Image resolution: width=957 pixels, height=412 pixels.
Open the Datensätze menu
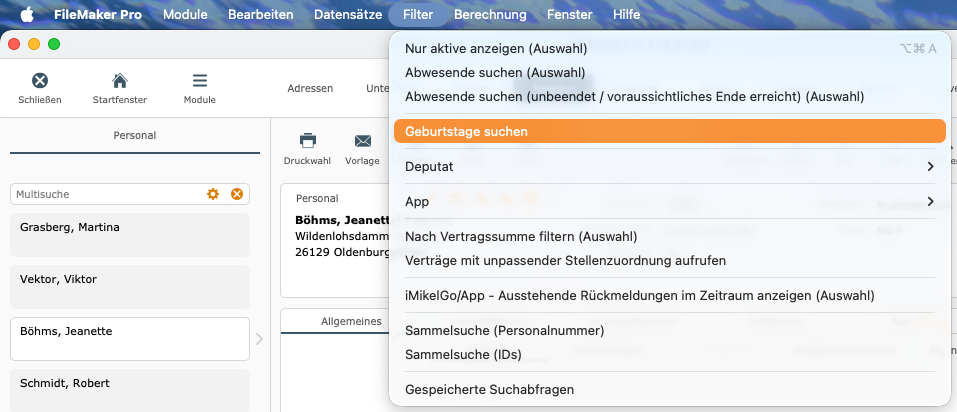tap(348, 15)
